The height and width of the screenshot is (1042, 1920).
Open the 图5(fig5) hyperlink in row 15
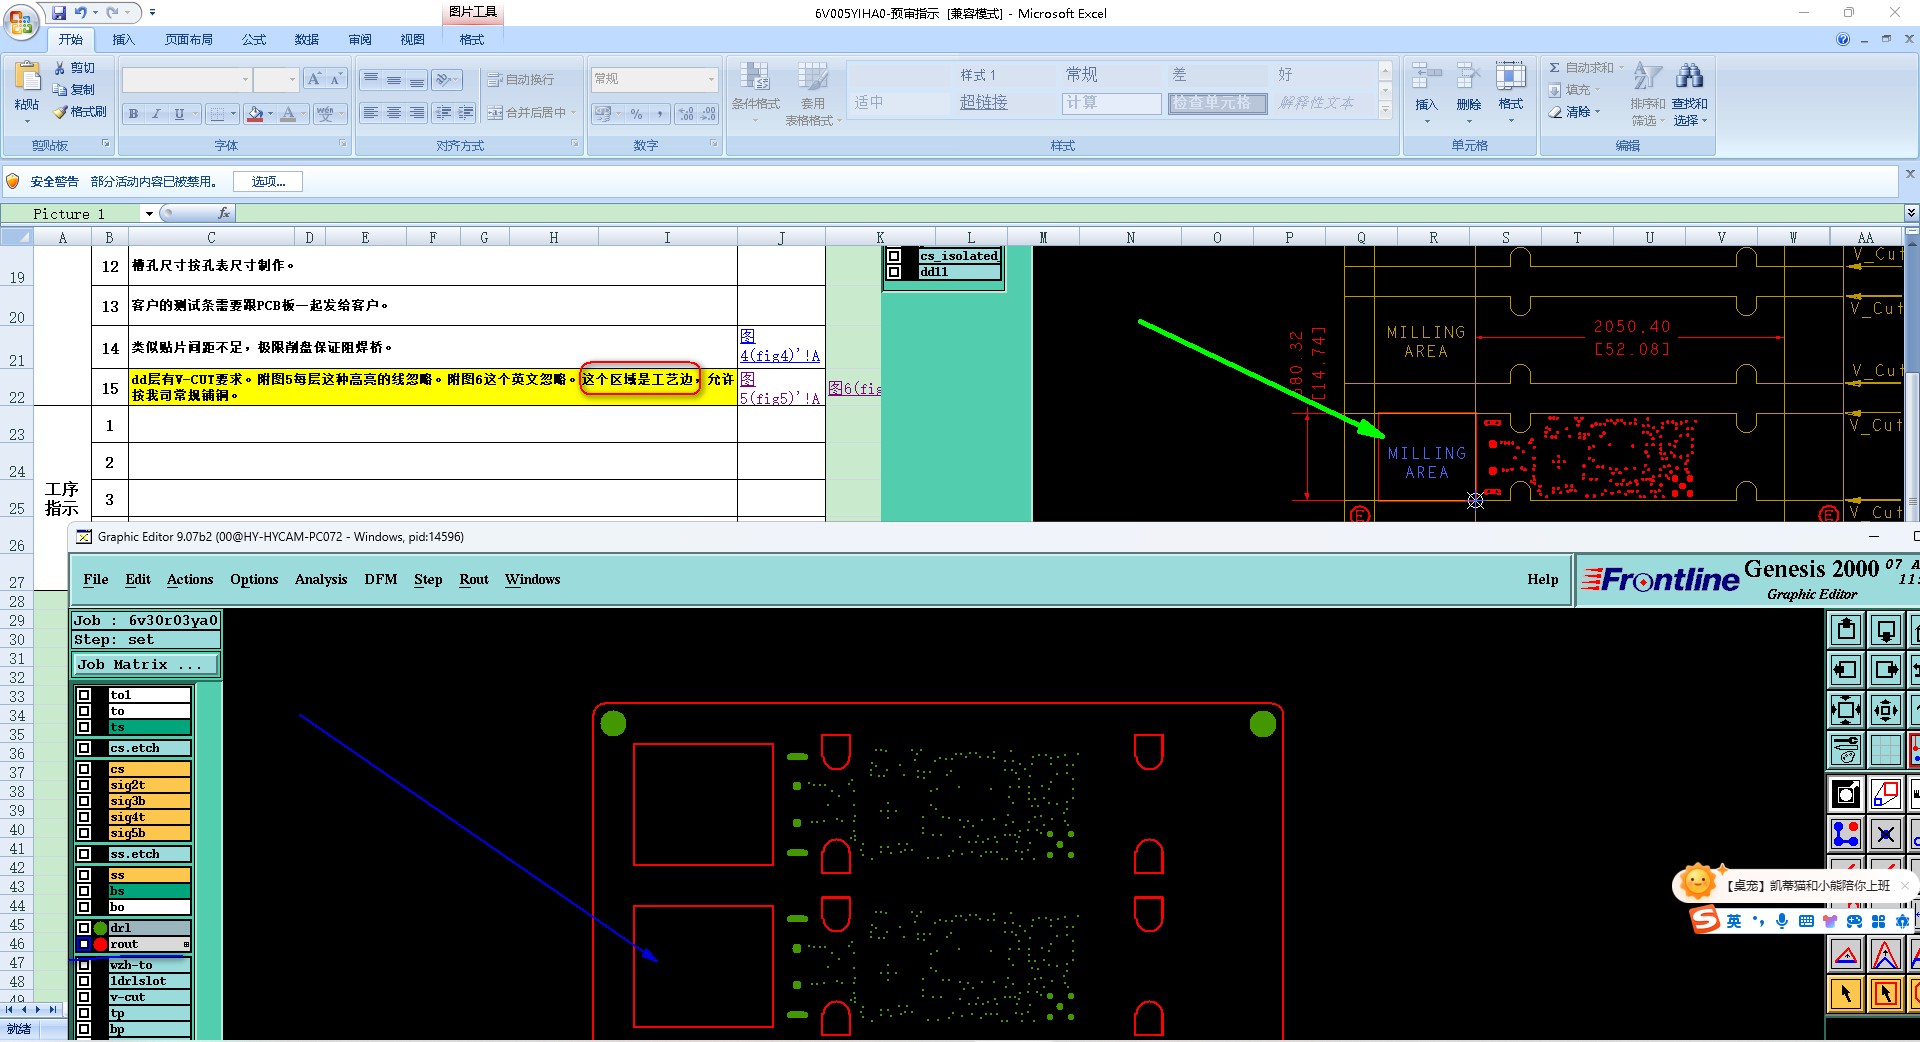click(779, 388)
